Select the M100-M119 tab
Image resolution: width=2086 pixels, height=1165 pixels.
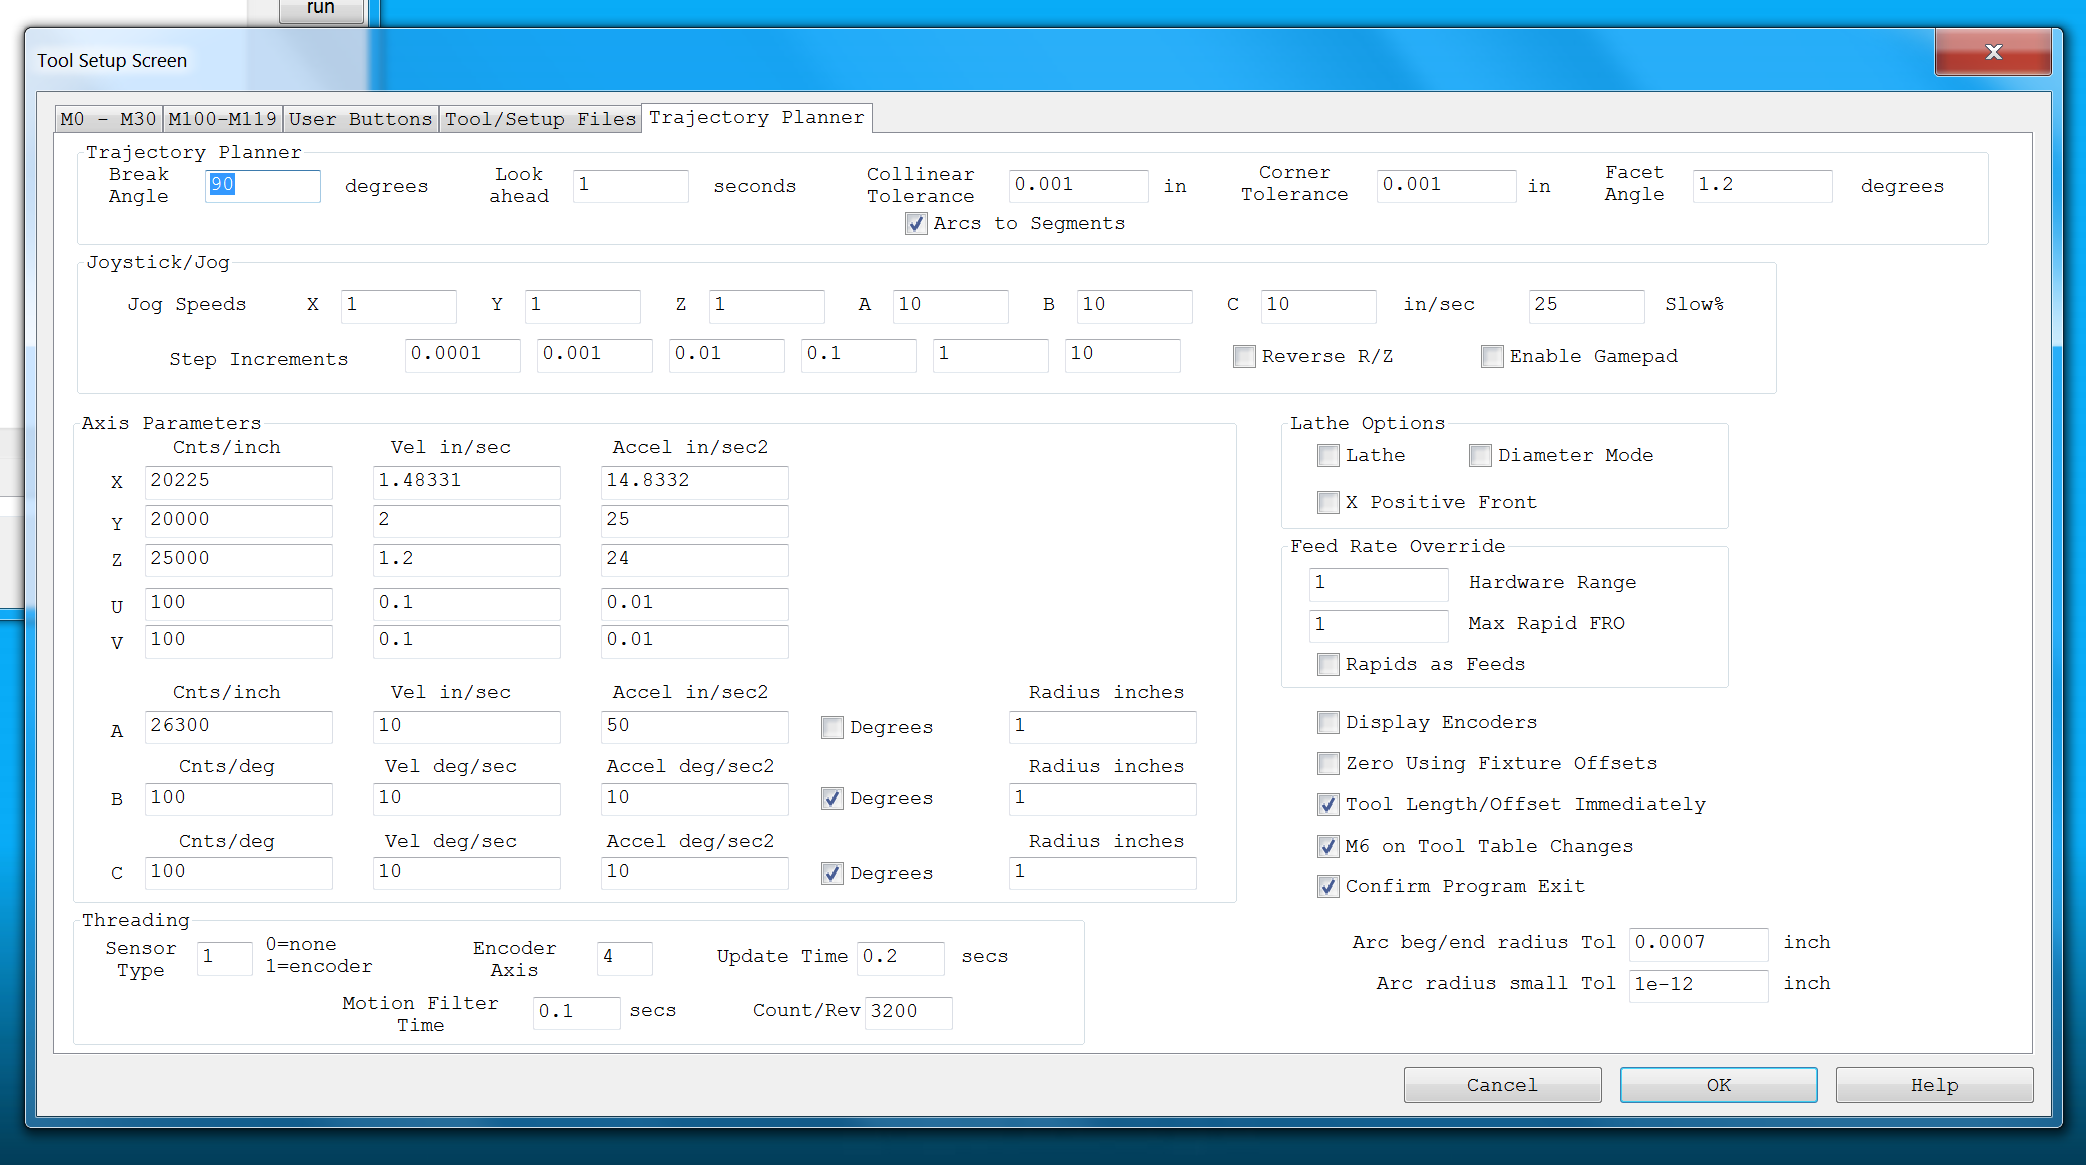click(222, 119)
